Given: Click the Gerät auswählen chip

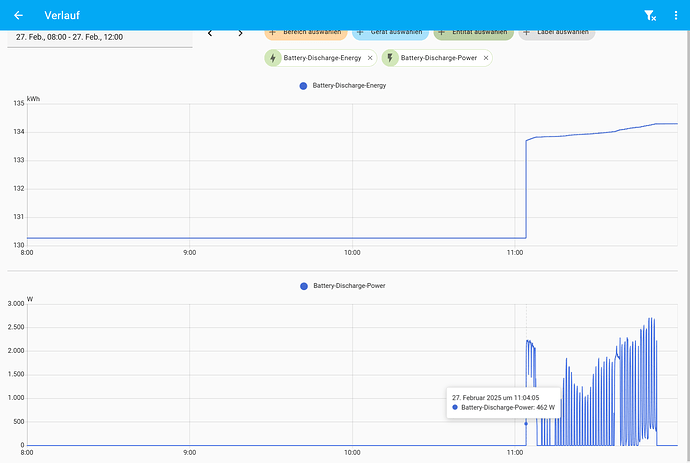Looking at the screenshot, I should pyautogui.click(x=390, y=35).
